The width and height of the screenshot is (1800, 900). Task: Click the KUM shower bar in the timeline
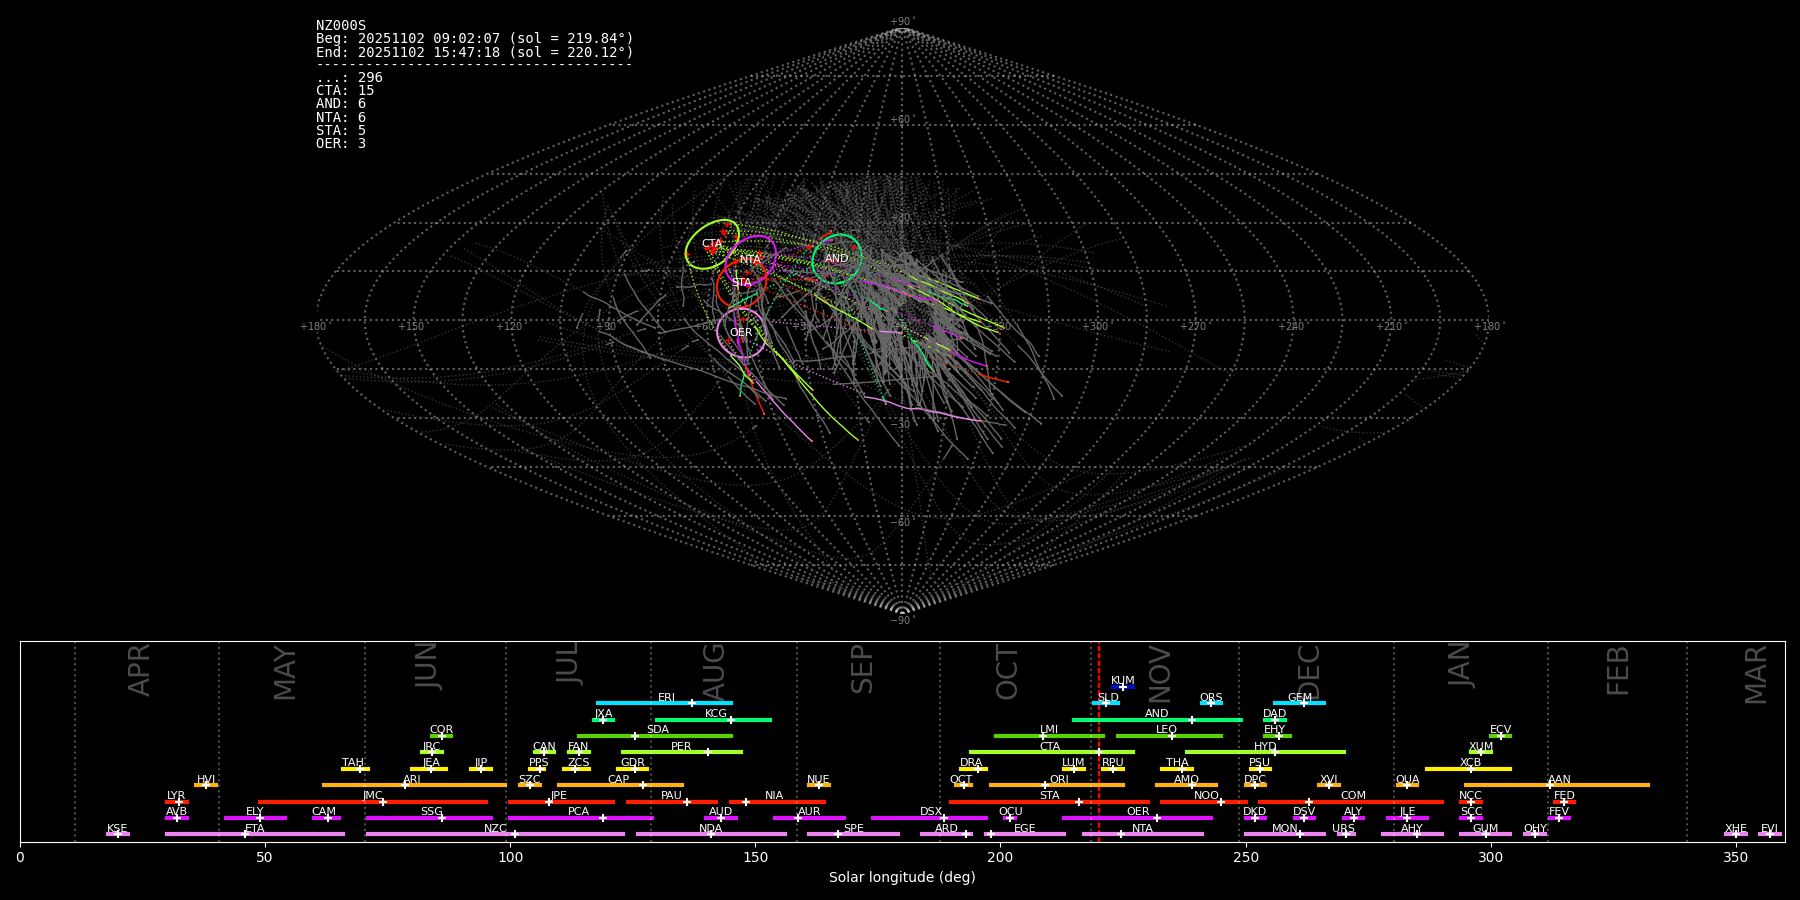tap(1123, 687)
